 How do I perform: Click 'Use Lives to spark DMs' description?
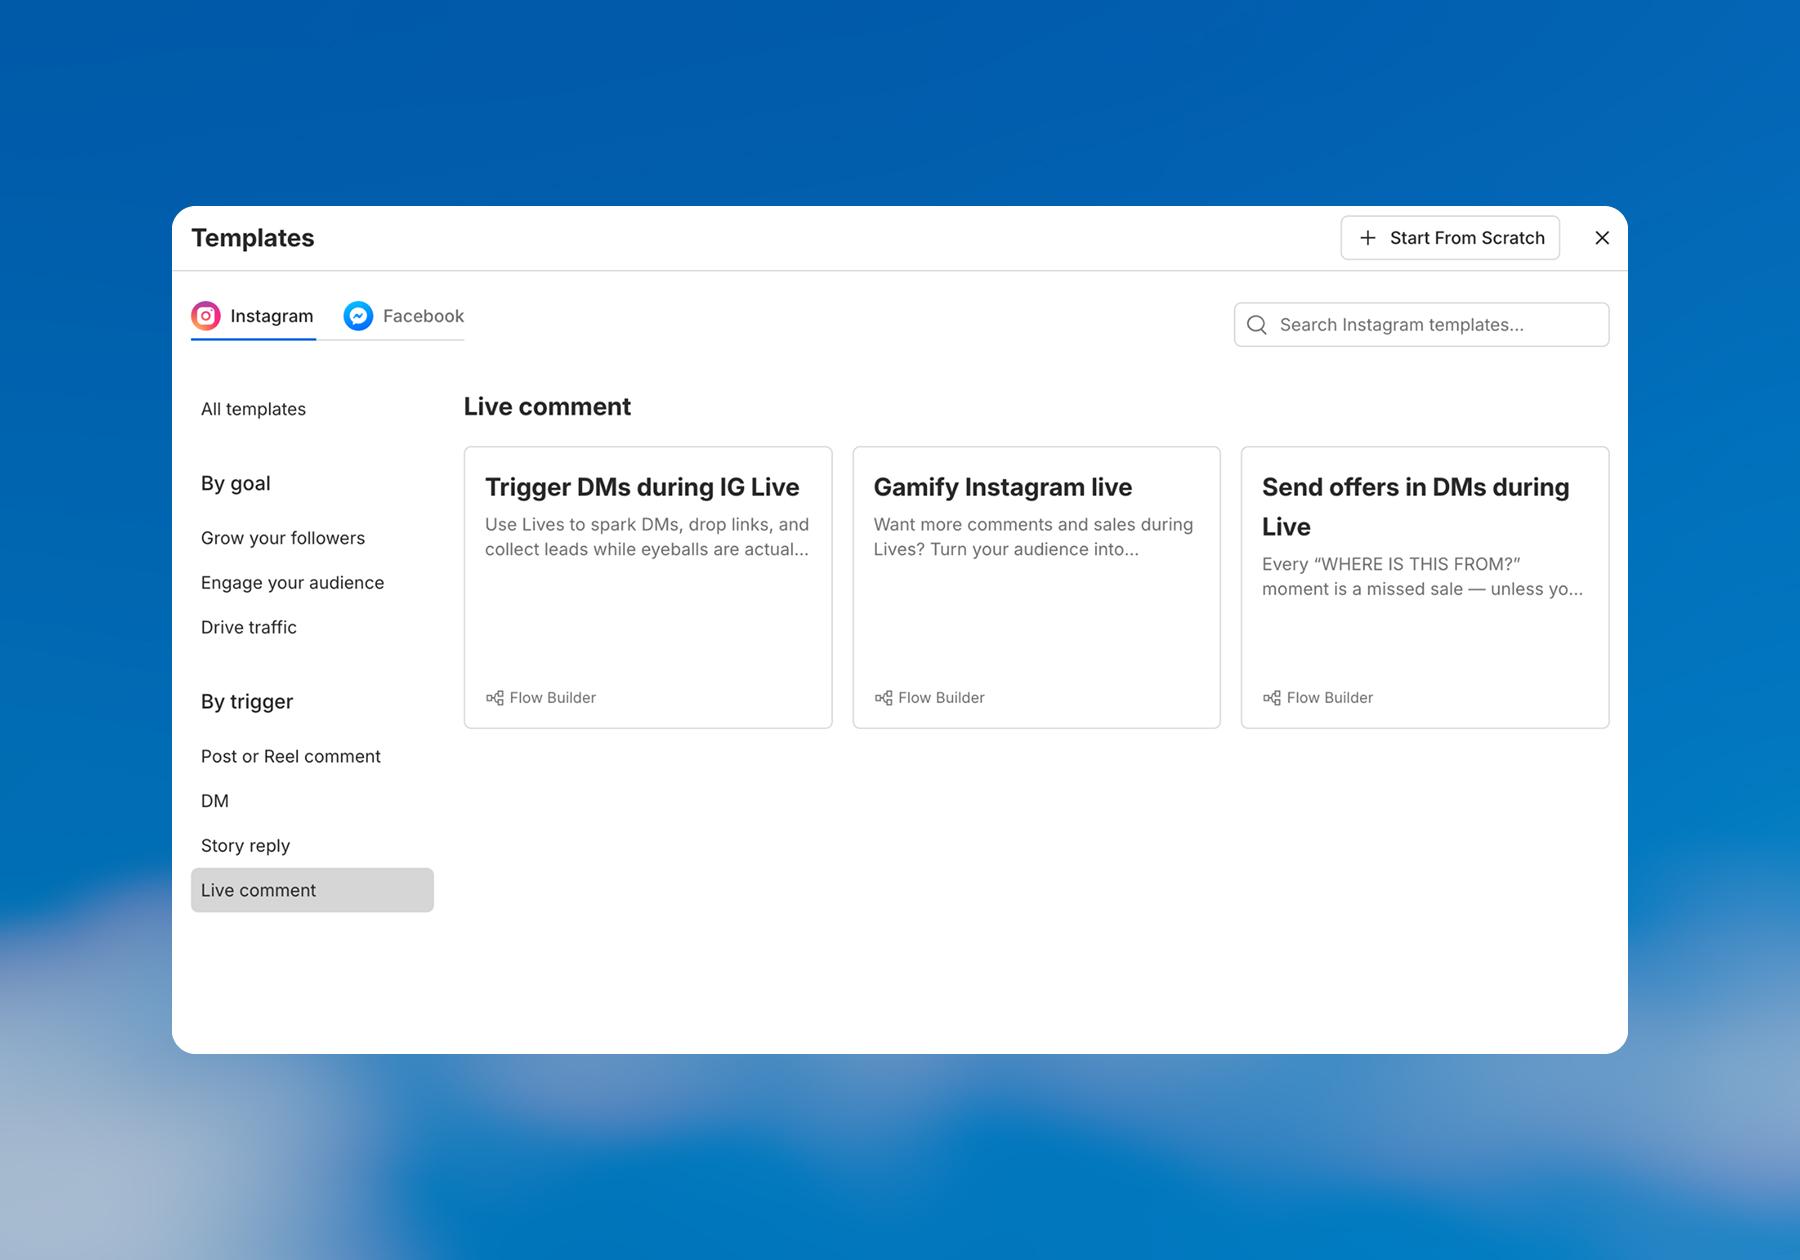[x=647, y=537]
